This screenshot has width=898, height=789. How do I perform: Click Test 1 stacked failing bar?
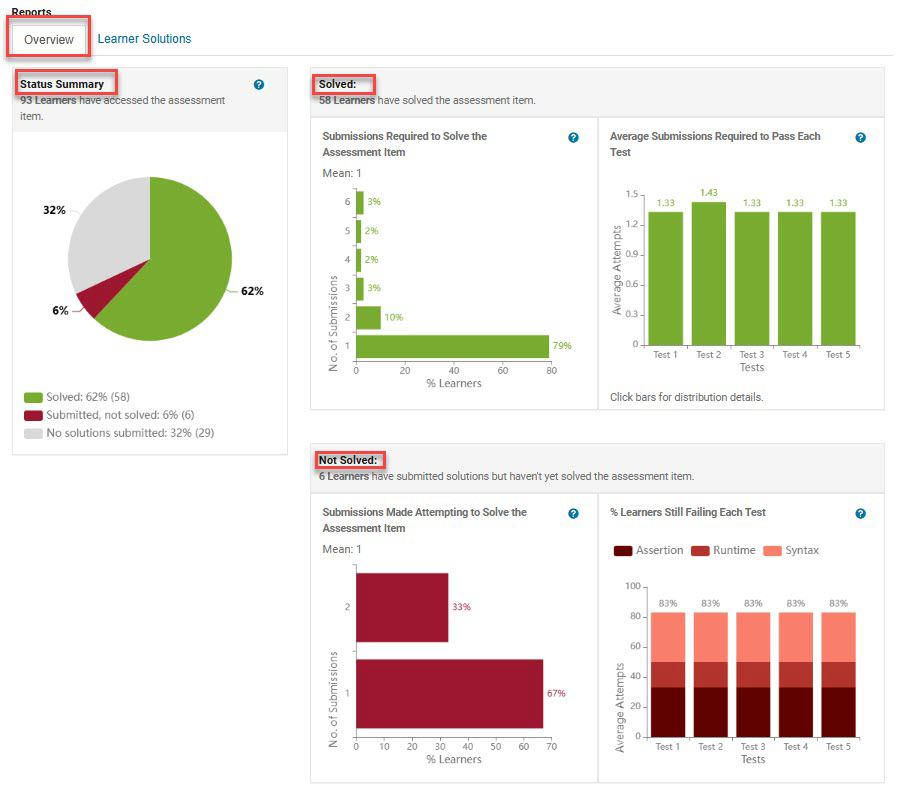pos(668,674)
